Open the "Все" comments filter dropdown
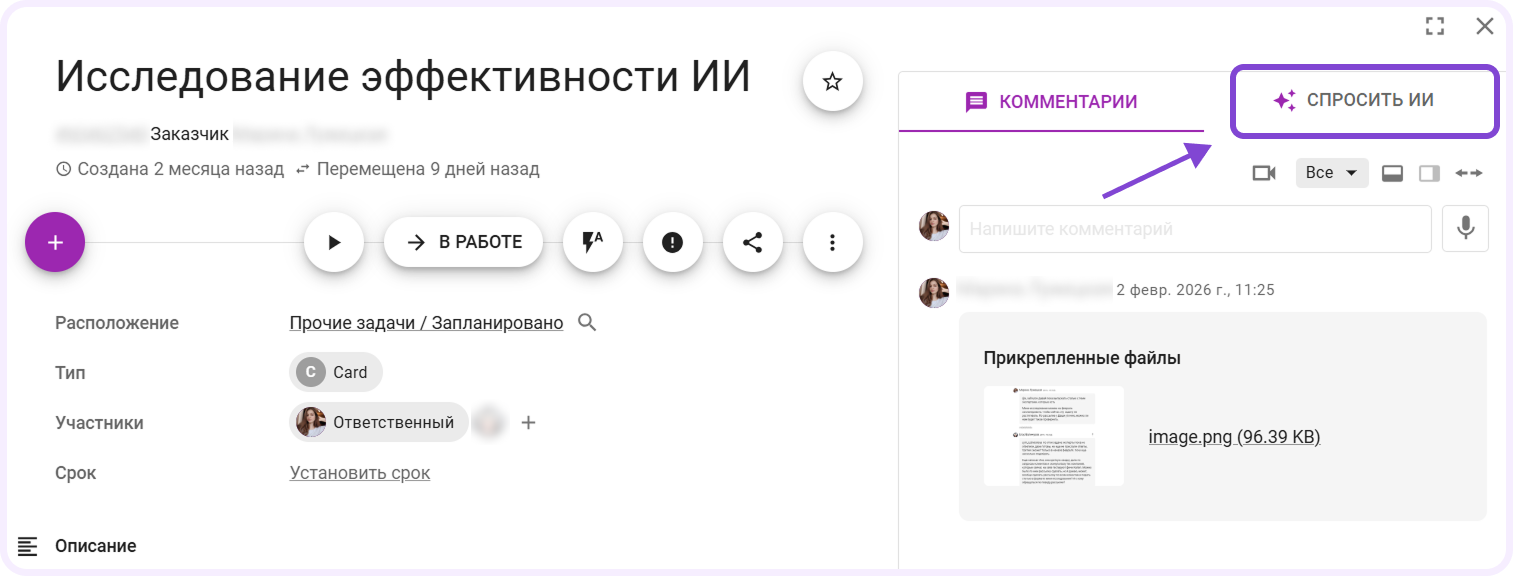This screenshot has width=1513, height=576. (x=1331, y=173)
